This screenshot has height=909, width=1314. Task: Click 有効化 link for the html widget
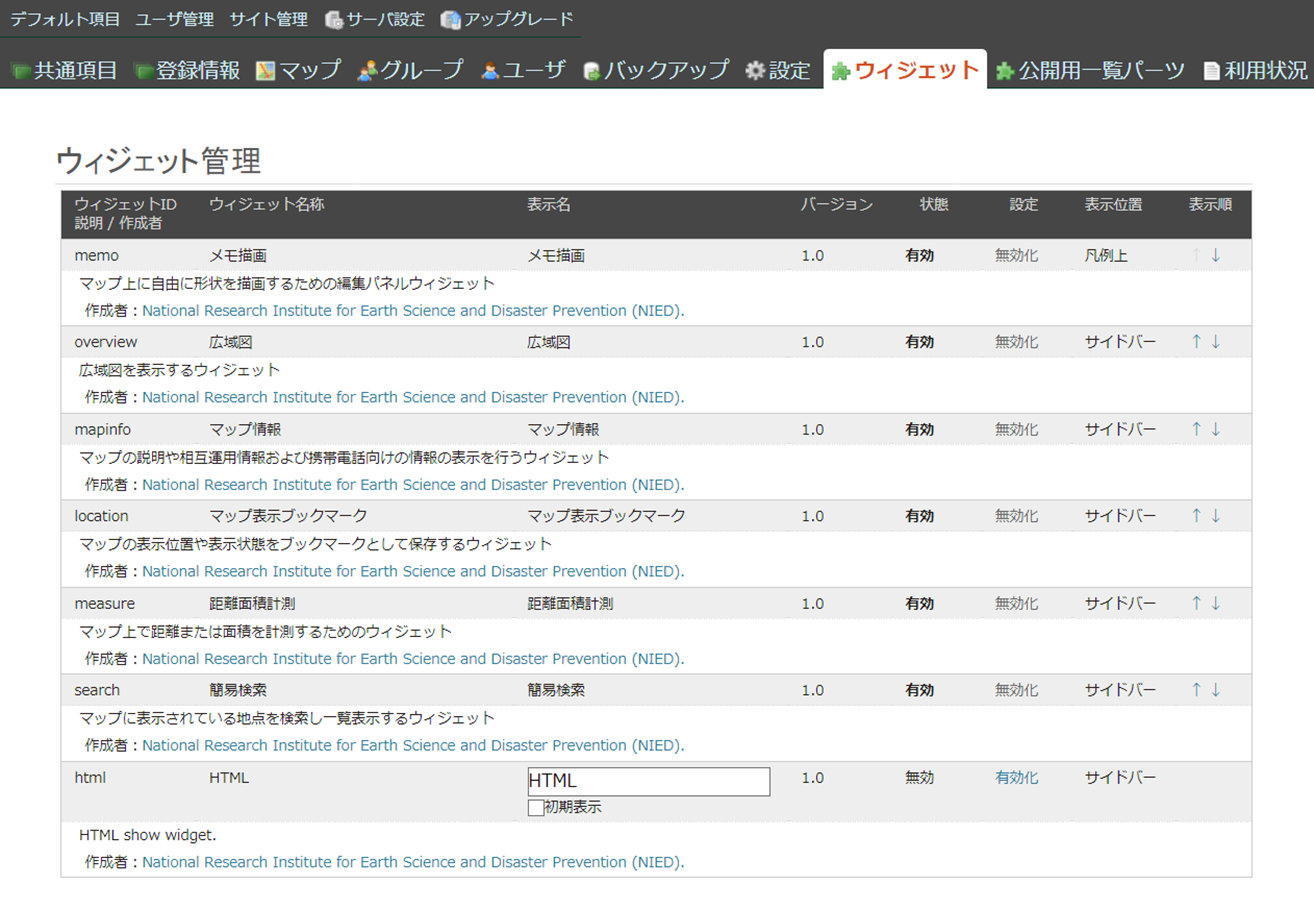[1016, 778]
